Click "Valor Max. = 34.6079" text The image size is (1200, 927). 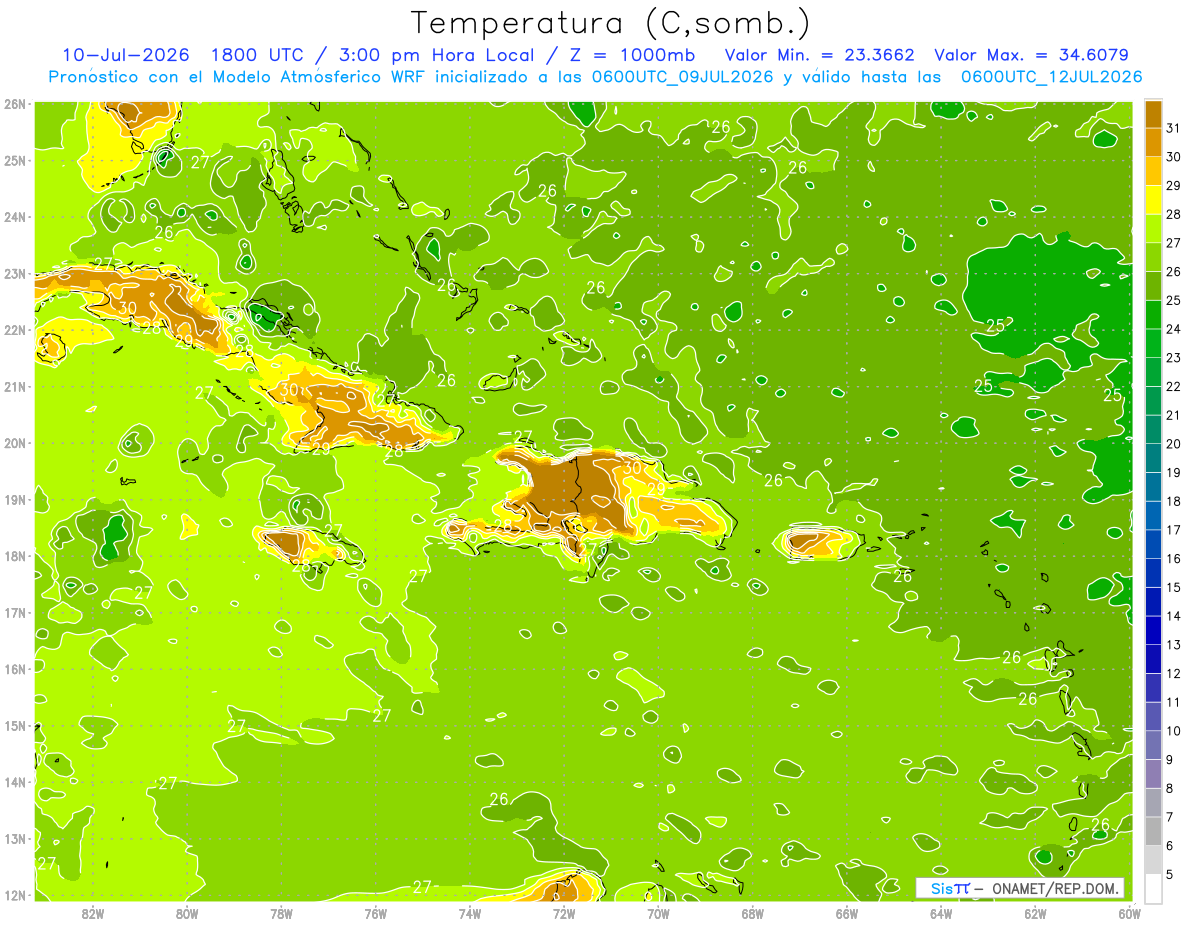click(x=1031, y=54)
